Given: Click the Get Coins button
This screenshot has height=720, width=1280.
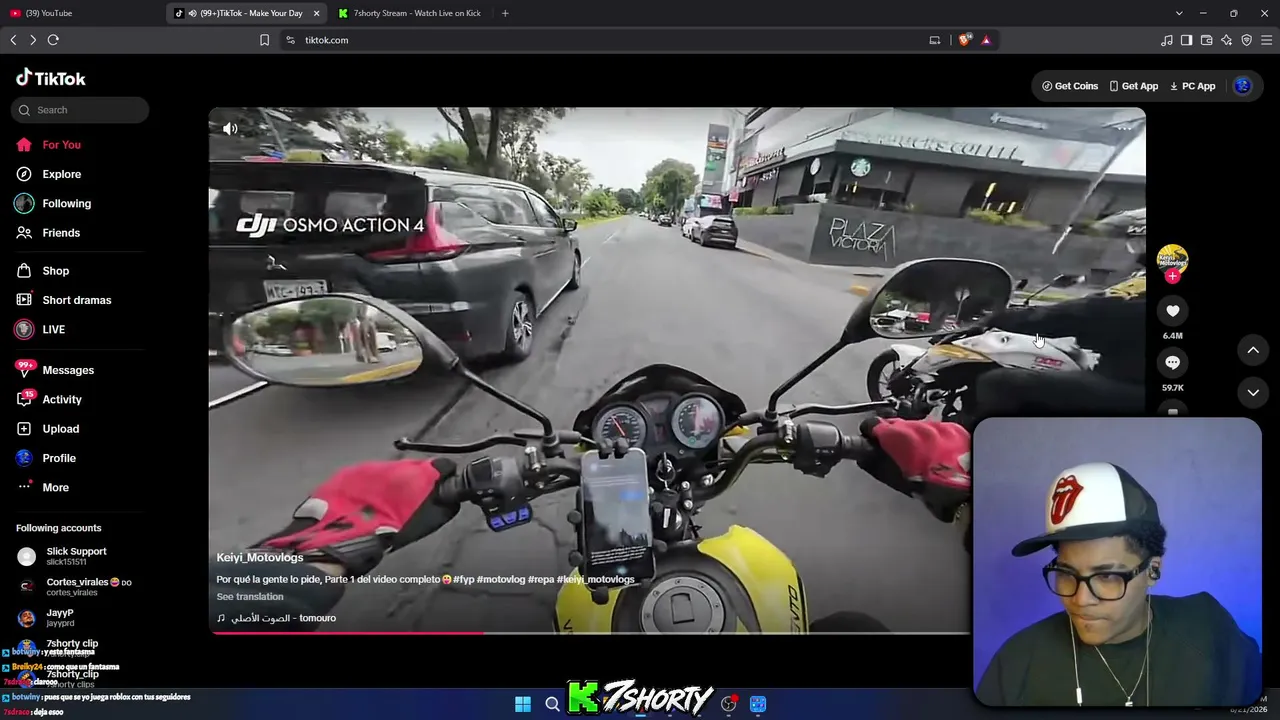Looking at the screenshot, I should tap(1070, 86).
